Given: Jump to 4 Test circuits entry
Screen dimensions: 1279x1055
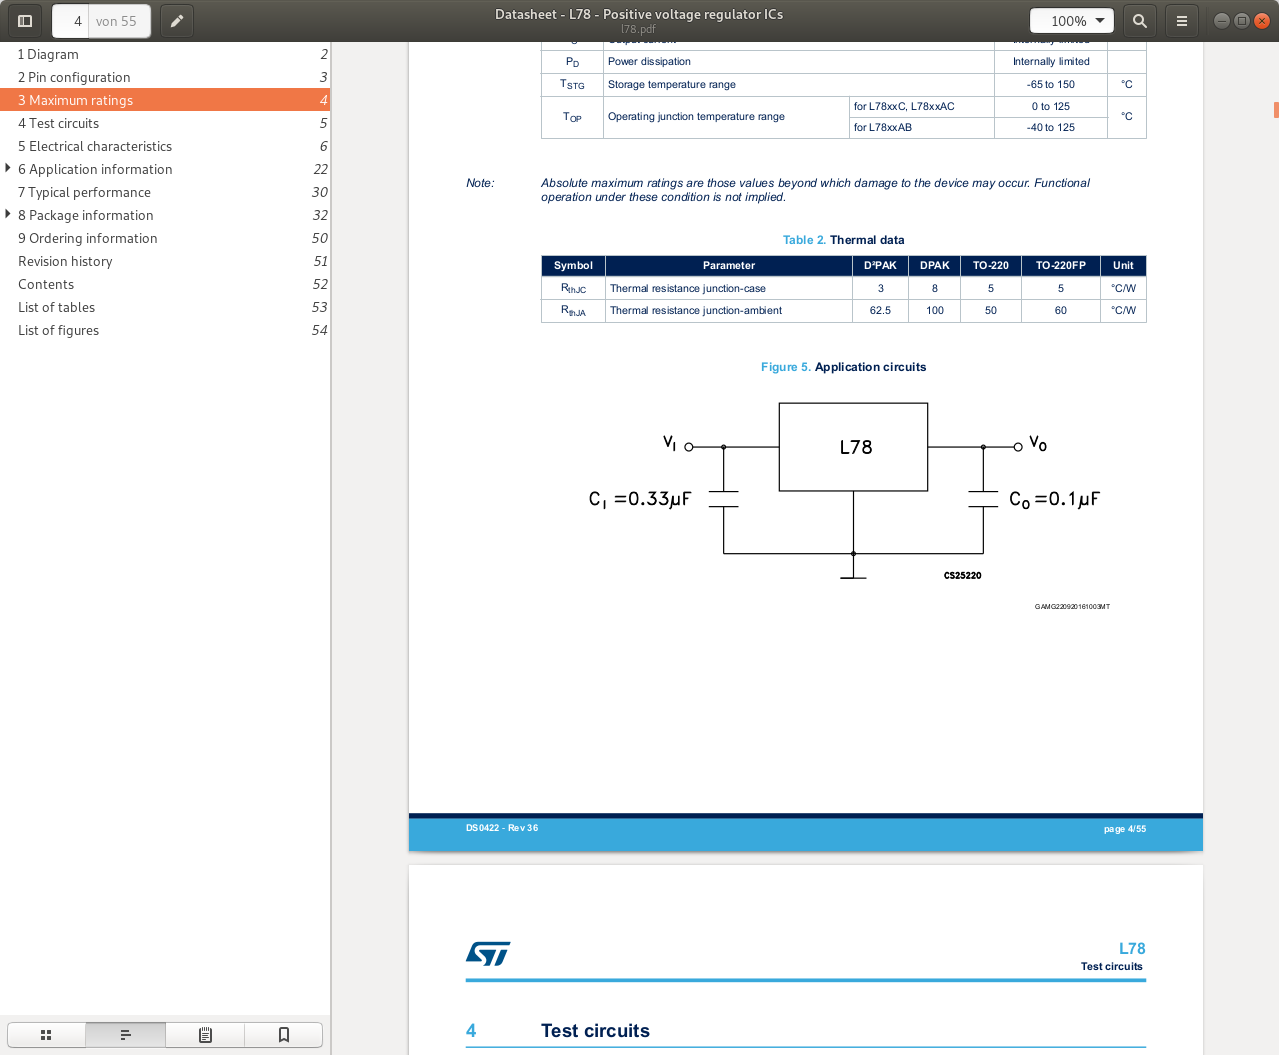Looking at the screenshot, I should click(x=165, y=123).
